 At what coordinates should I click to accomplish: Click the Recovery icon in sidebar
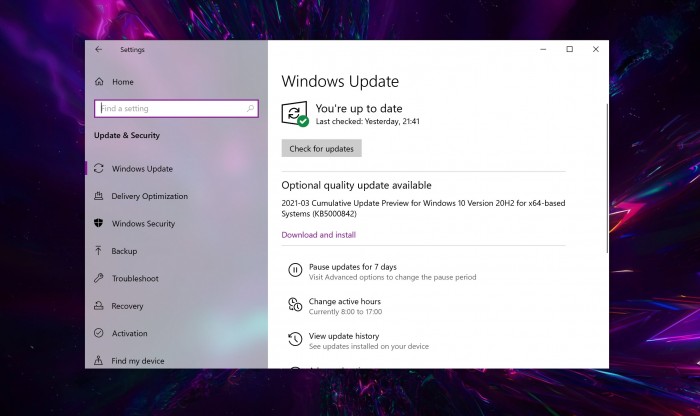[99, 306]
